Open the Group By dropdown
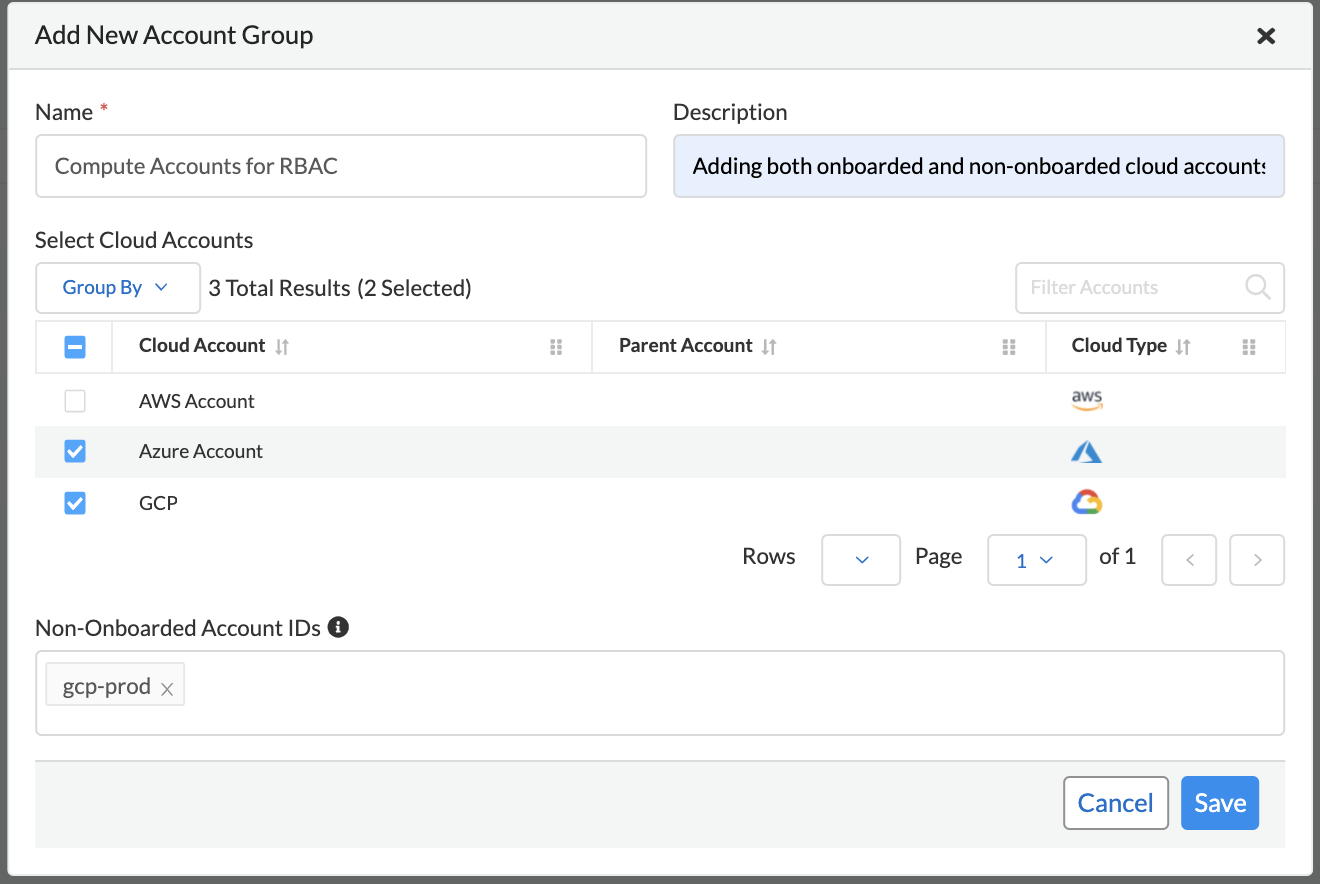1320x884 pixels. (x=118, y=288)
